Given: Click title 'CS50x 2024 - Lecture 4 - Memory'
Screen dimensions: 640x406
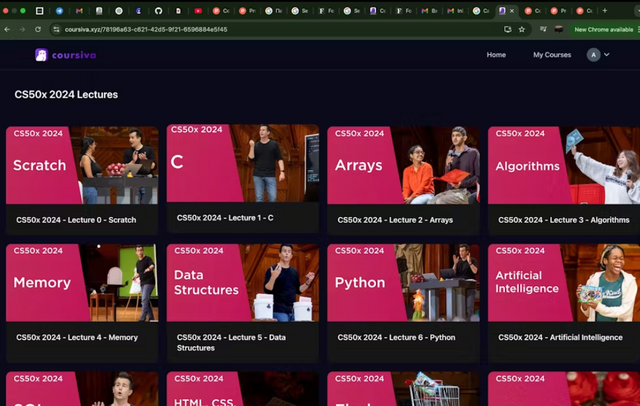Looking at the screenshot, I should (77, 337).
